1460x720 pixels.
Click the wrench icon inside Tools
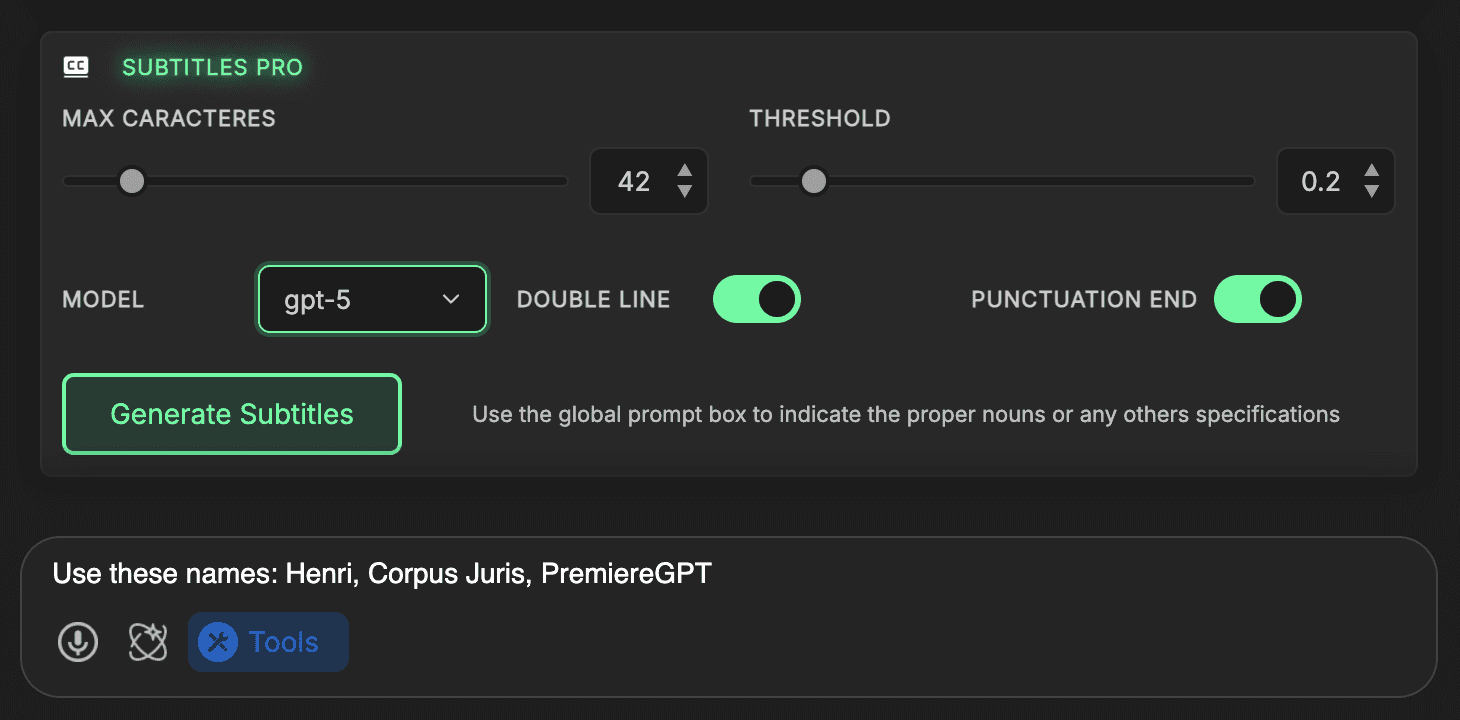click(x=217, y=642)
